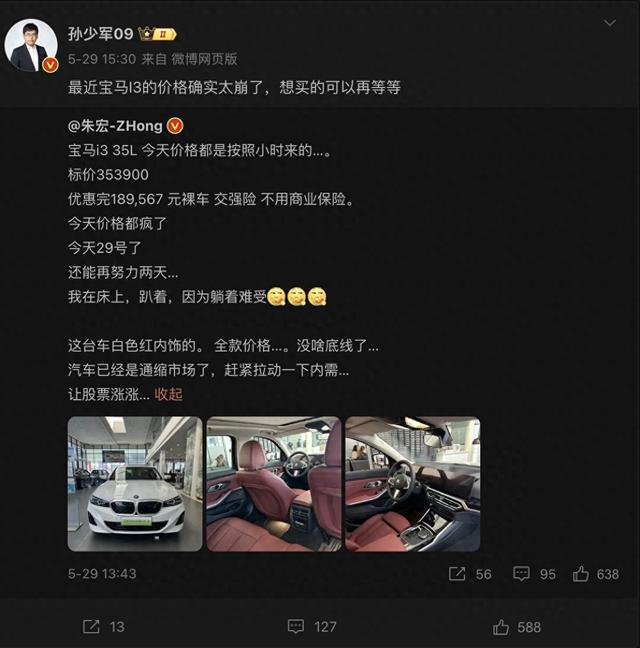Click the 5-29 13:43 original post timestamp
This screenshot has width=640, height=648.
102,574
